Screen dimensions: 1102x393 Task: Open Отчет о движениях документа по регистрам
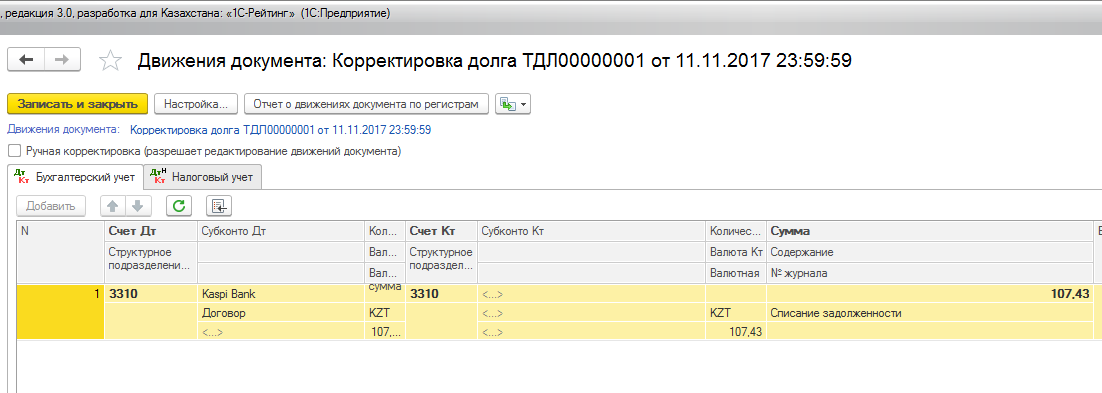coord(366,104)
